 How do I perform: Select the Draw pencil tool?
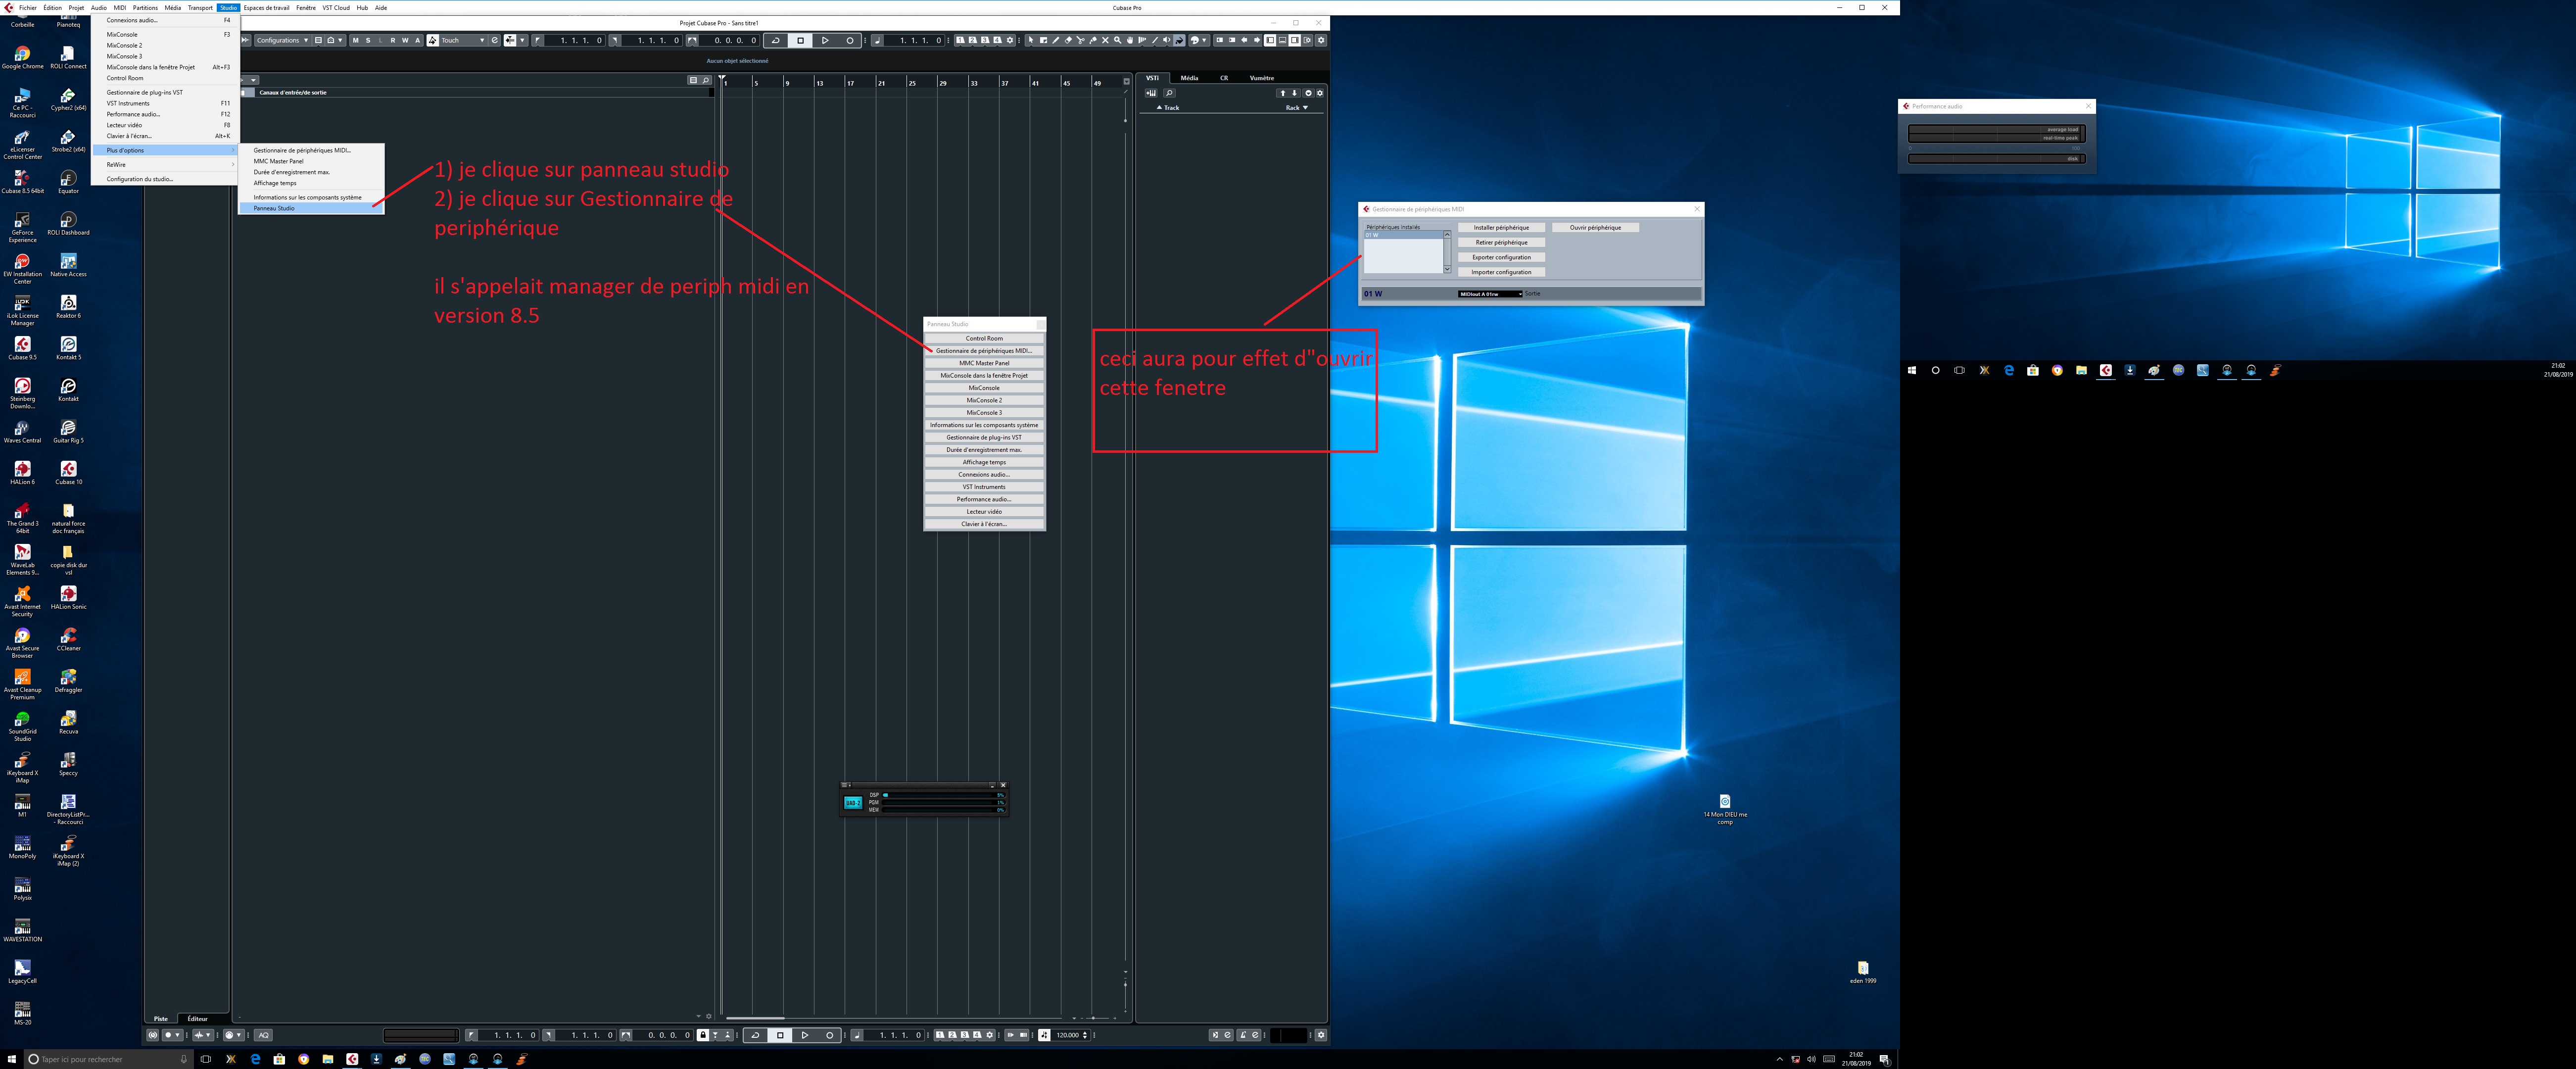tap(1056, 40)
